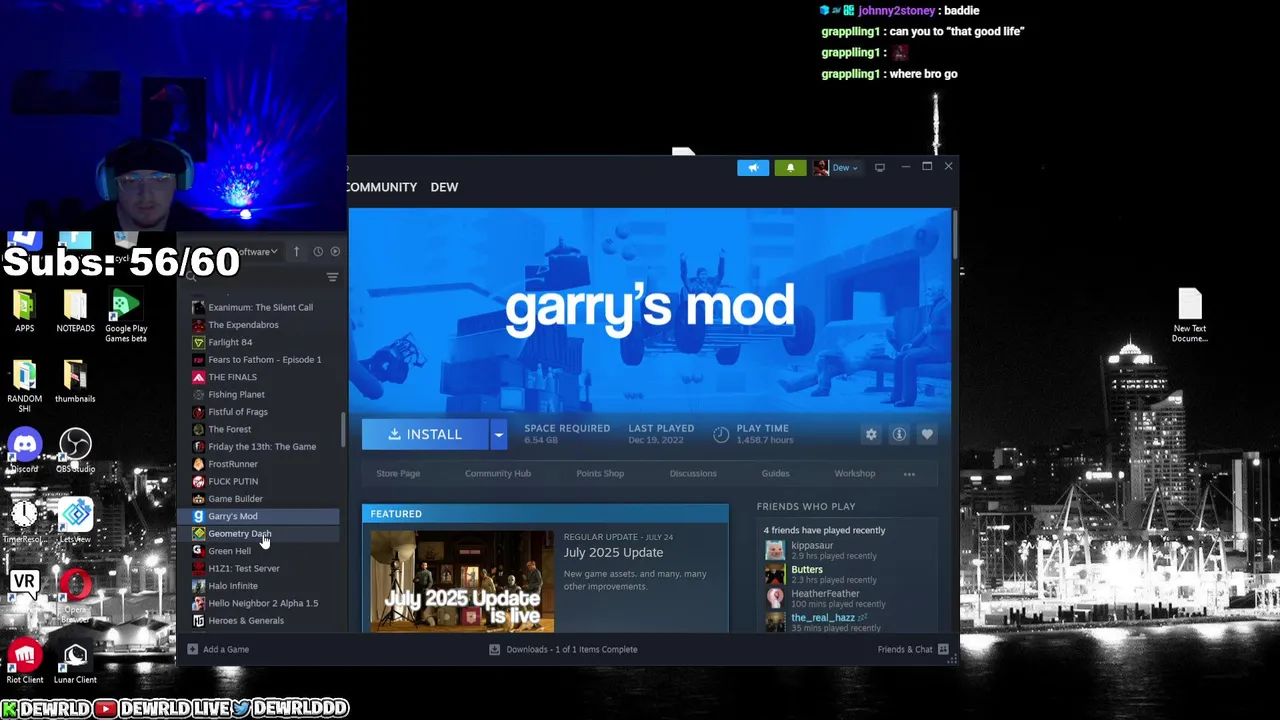
Task: Open the TimerResolution desktop clock shortcut
Action: (25, 520)
